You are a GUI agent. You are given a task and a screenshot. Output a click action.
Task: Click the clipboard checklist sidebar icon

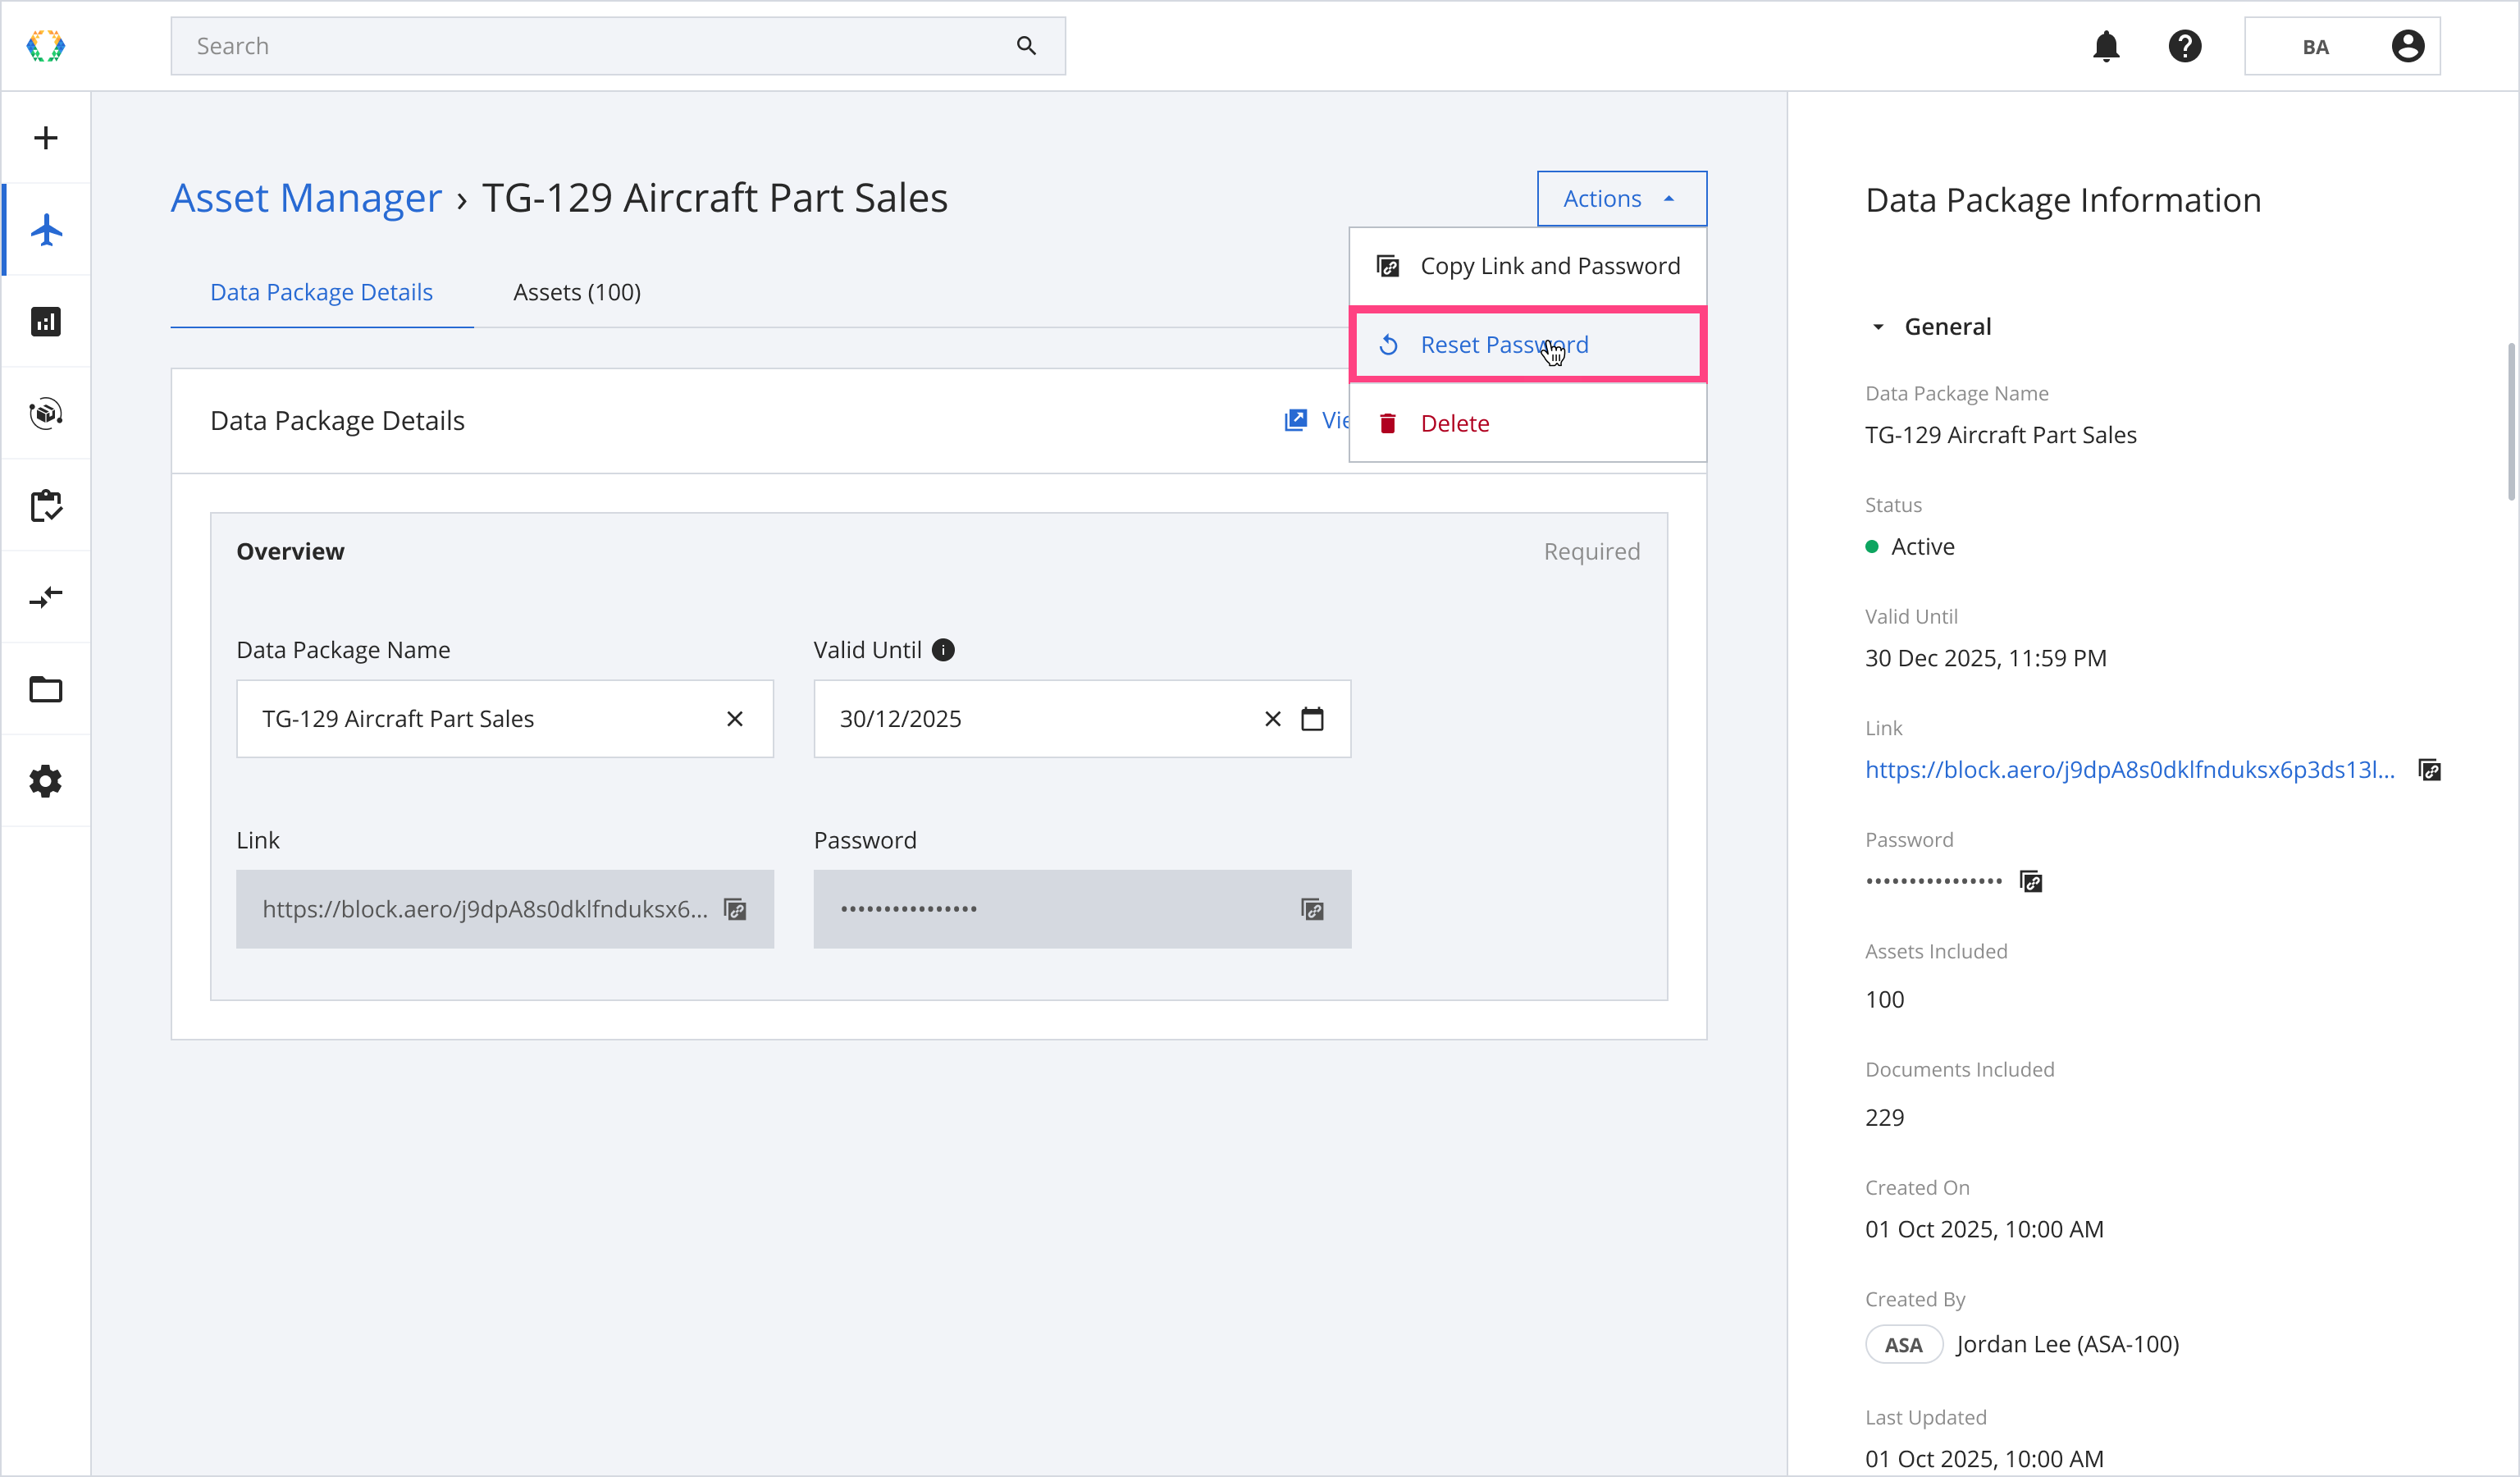[x=46, y=506]
